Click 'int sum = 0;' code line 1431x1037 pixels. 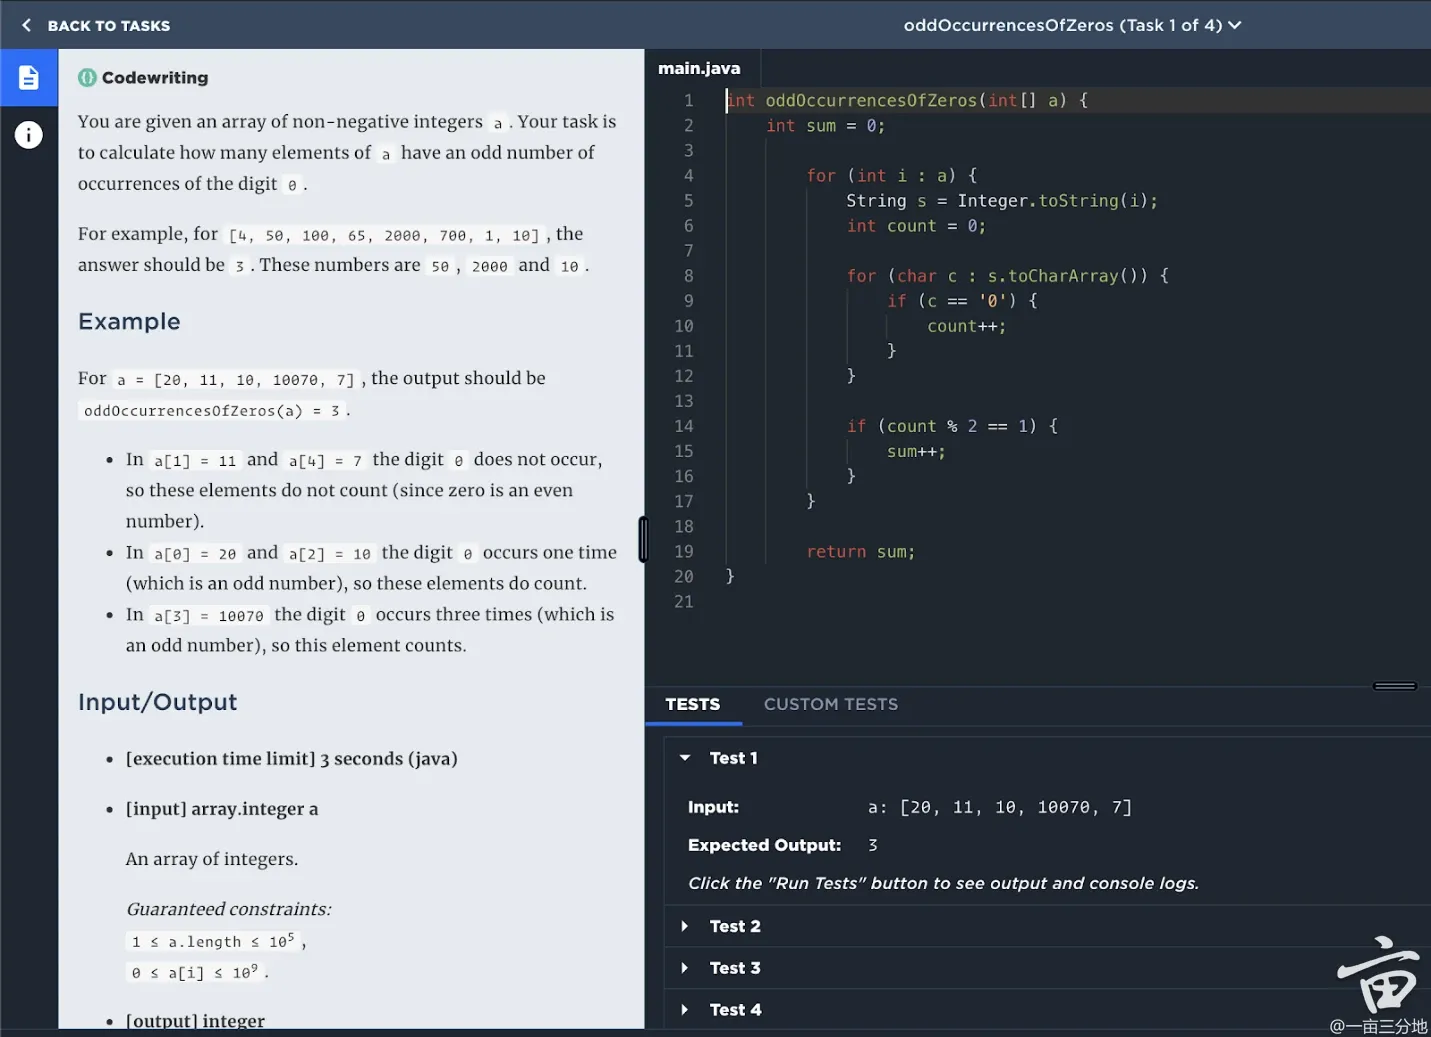click(x=826, y=126)
